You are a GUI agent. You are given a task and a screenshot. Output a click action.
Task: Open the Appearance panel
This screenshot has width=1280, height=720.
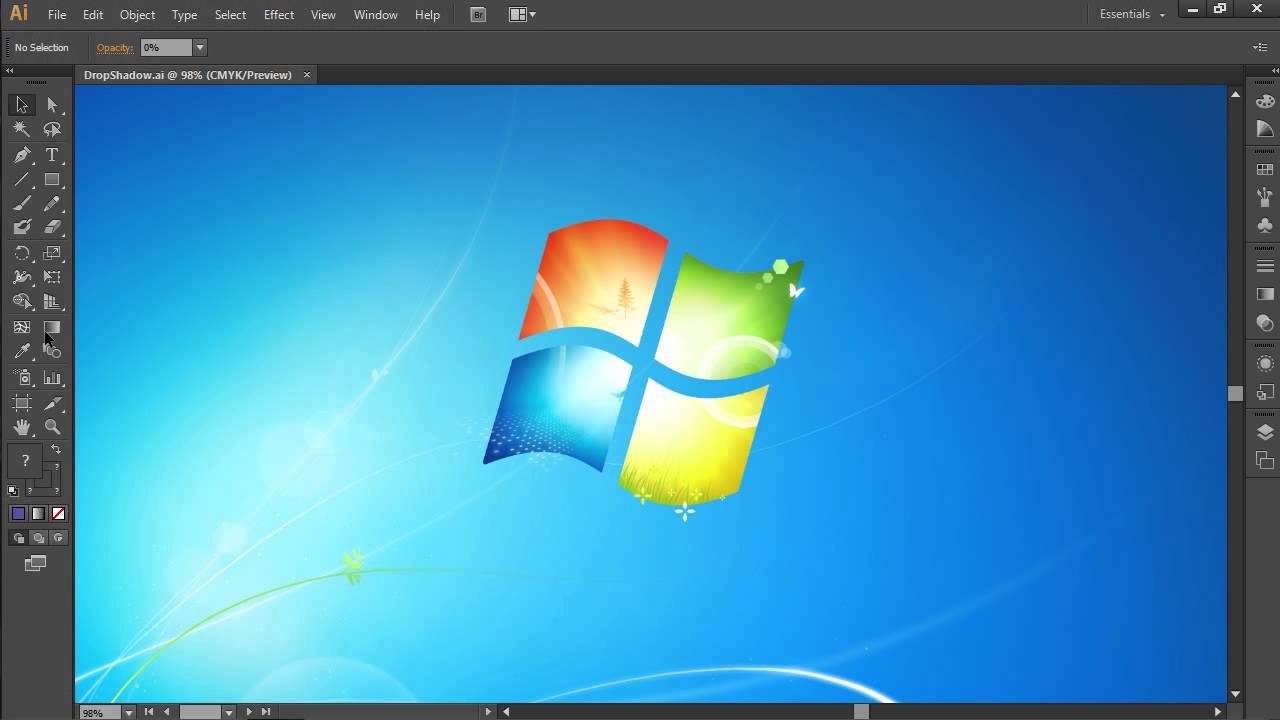(x=1265, y=364)
